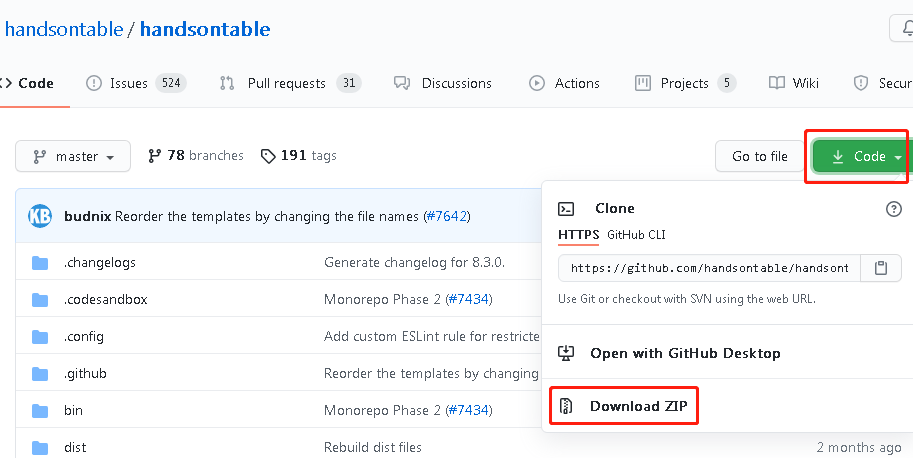Click the Issues count badge 524

171,83
